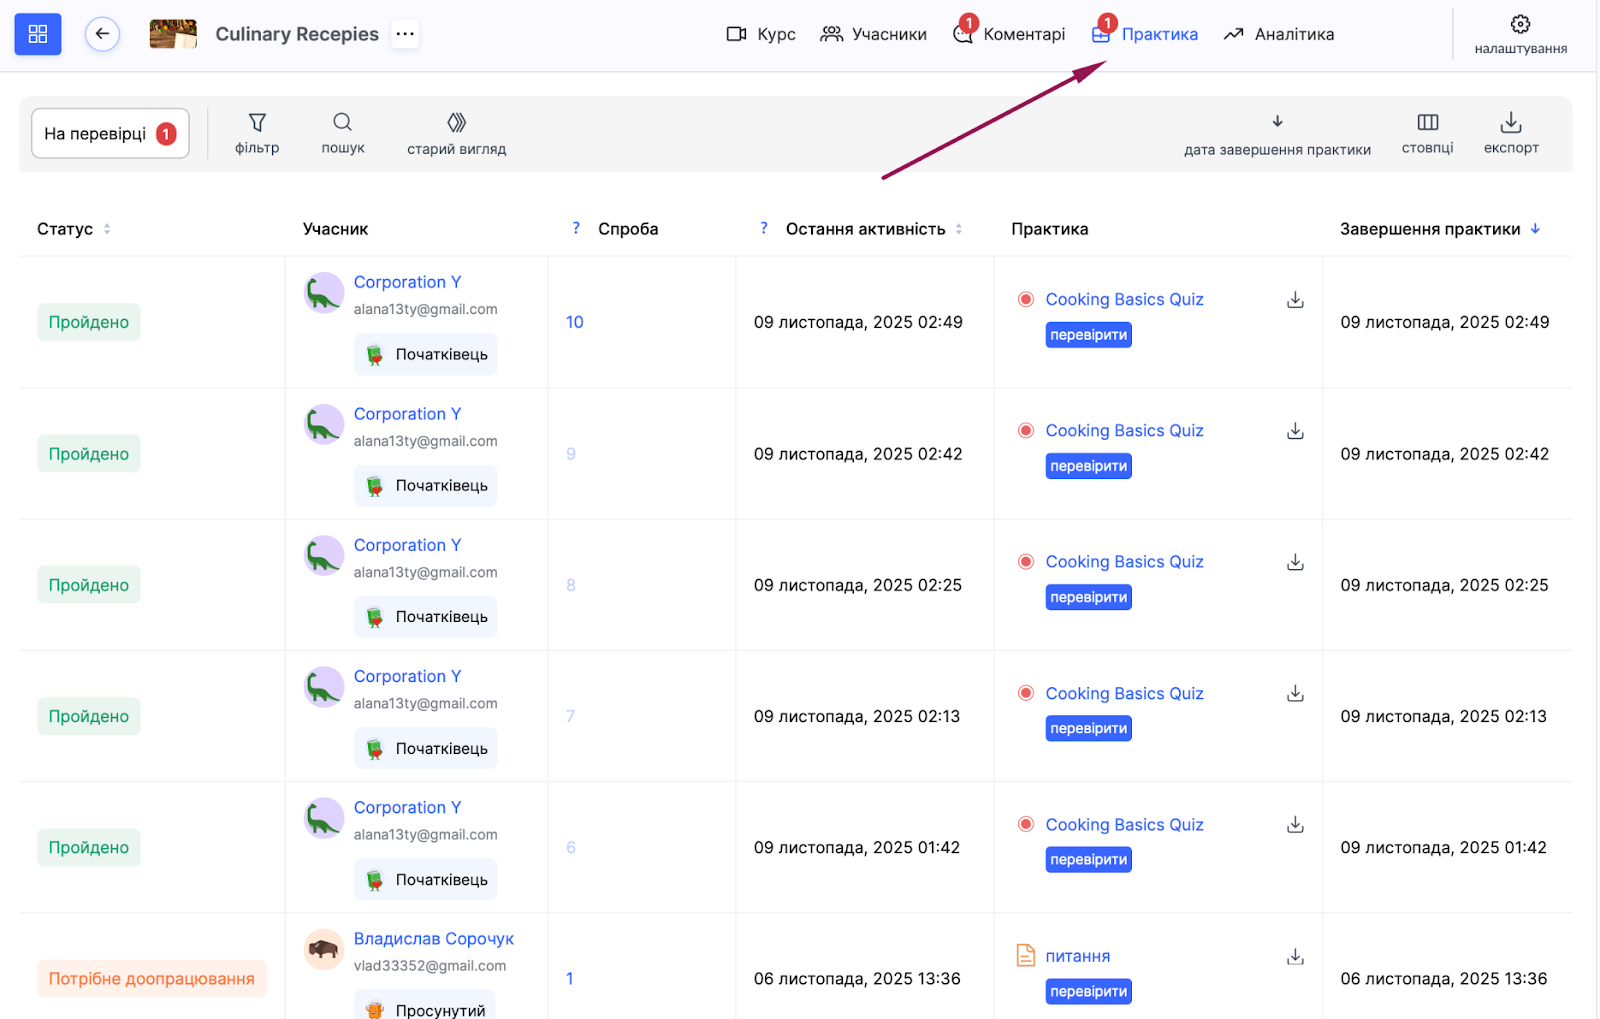
Task: Open the search tool
Action: click(343, 133)
